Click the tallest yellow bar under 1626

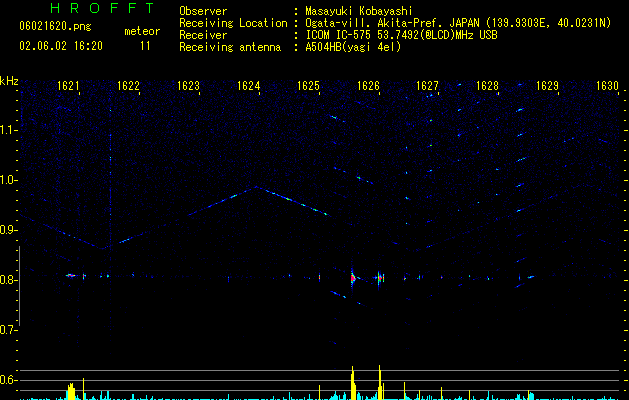(379, 382)
